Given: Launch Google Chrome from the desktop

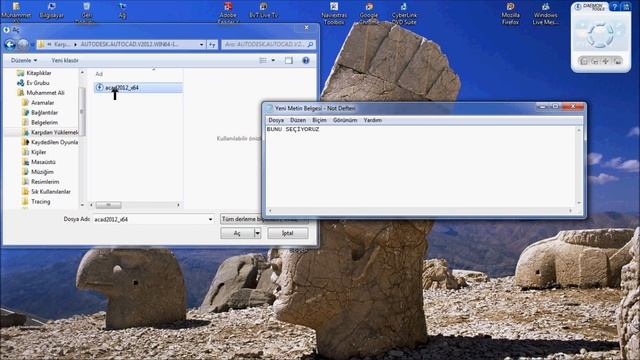Looking at the screenshot, I should 369,13.
